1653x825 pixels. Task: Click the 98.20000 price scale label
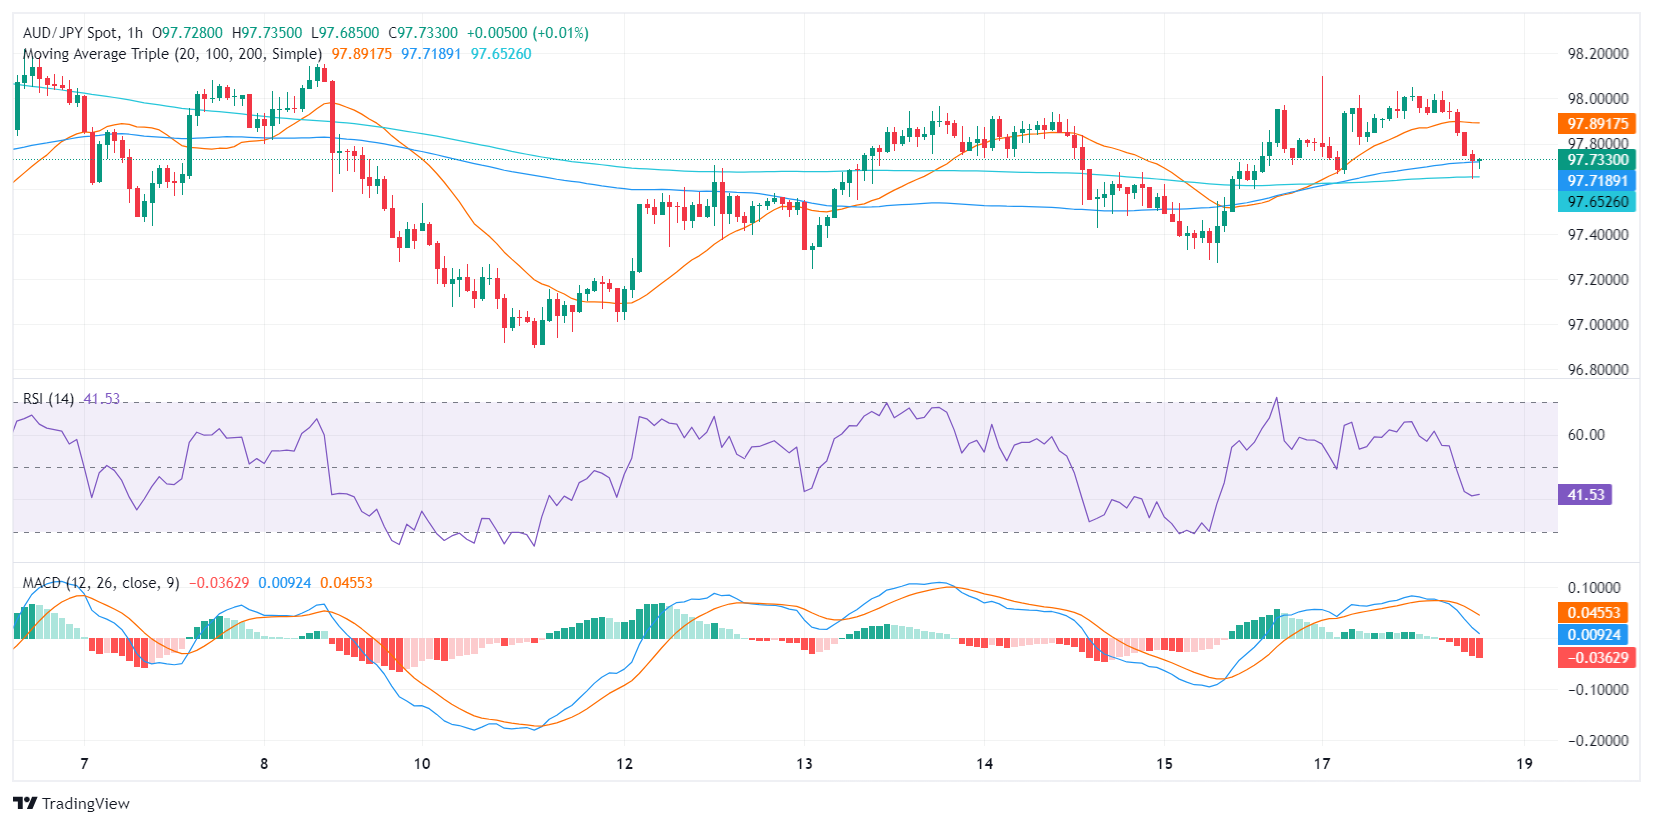tap(1597, 54)
